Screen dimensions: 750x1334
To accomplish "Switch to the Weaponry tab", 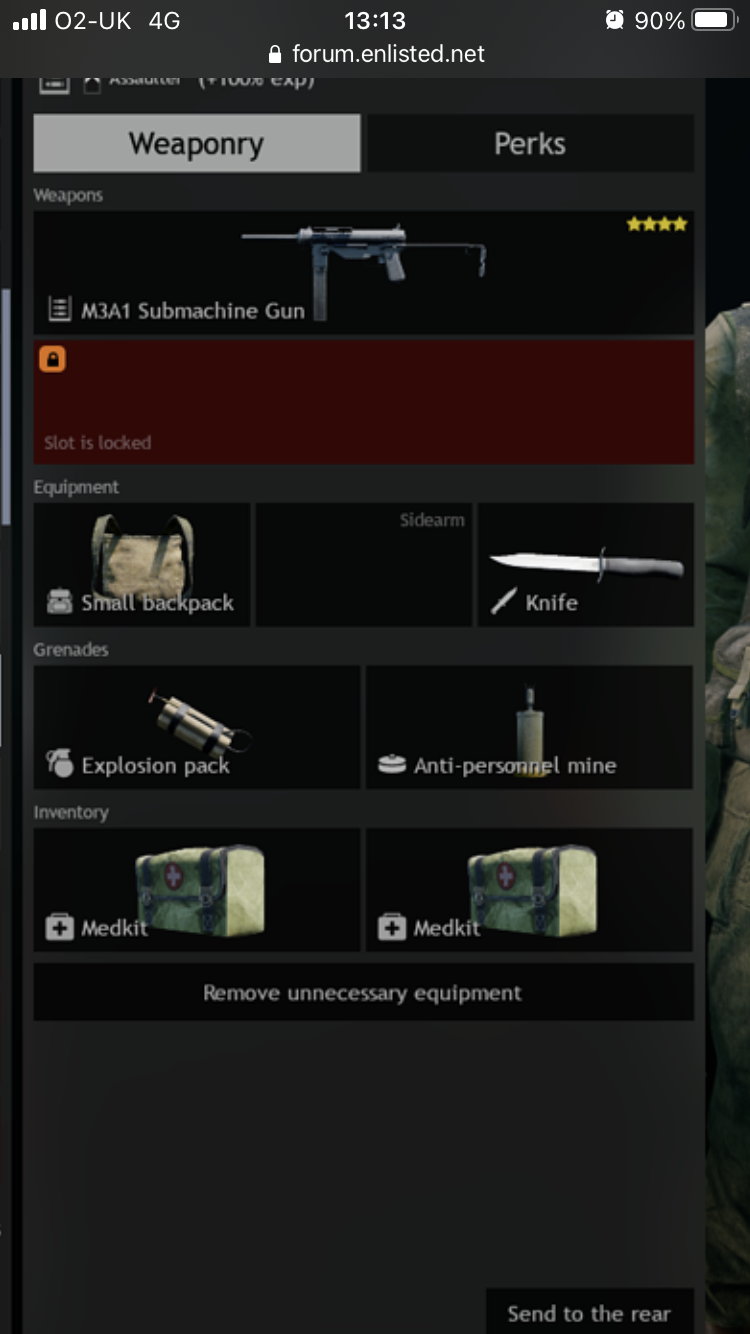I will point(197,143).
